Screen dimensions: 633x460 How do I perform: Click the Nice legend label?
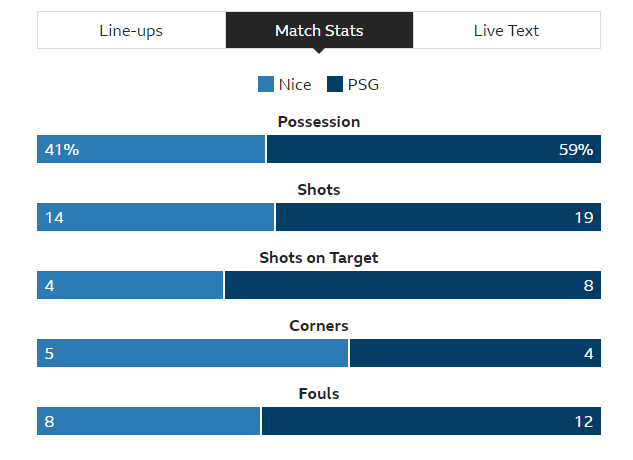click(x=295, y=85)
